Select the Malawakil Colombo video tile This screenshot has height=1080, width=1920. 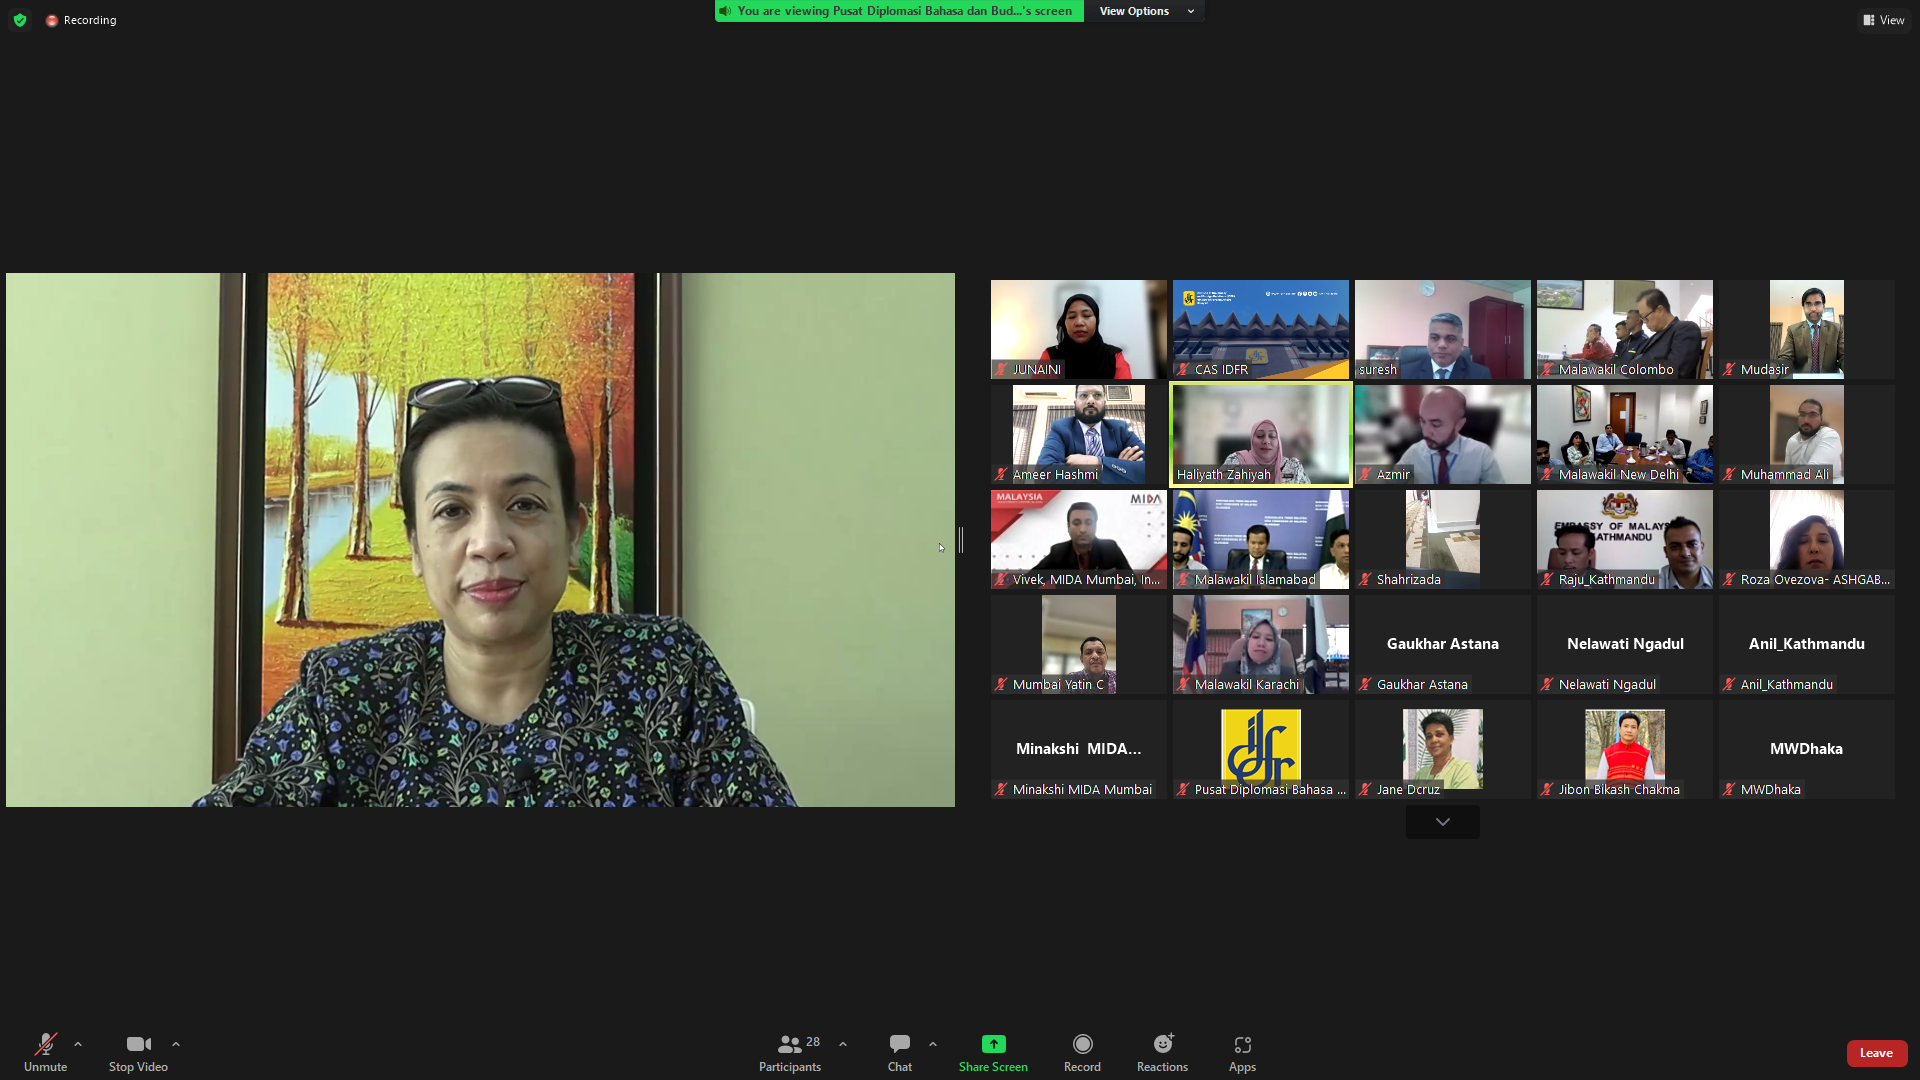coord(1624,329)
